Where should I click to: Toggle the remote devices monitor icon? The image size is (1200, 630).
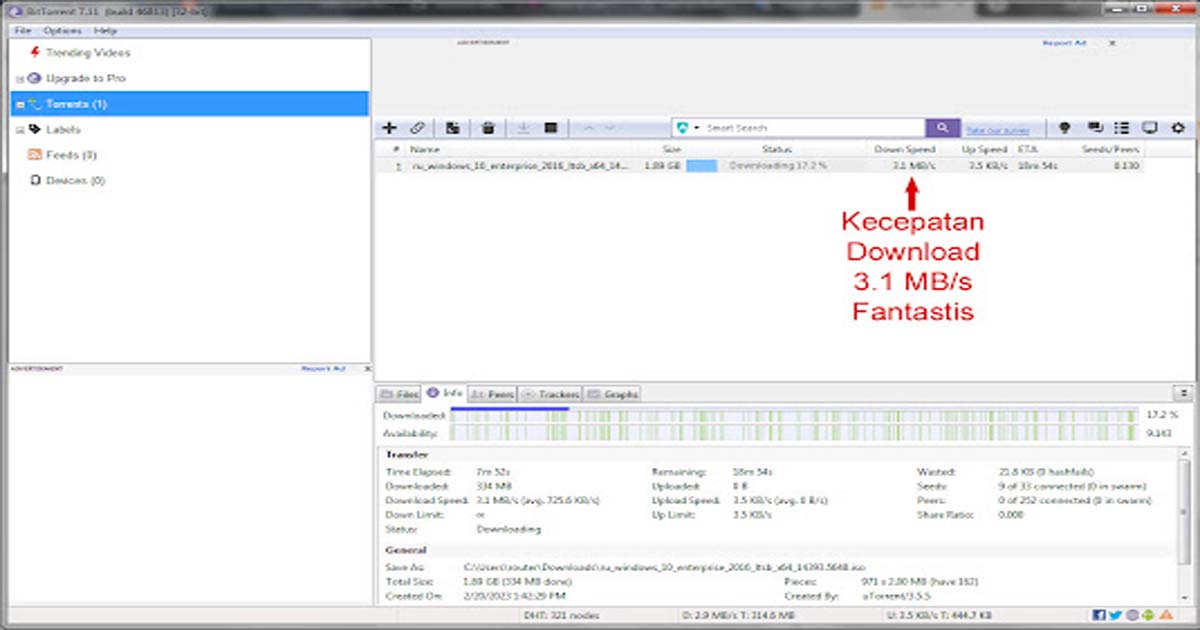click(1152, 127)
